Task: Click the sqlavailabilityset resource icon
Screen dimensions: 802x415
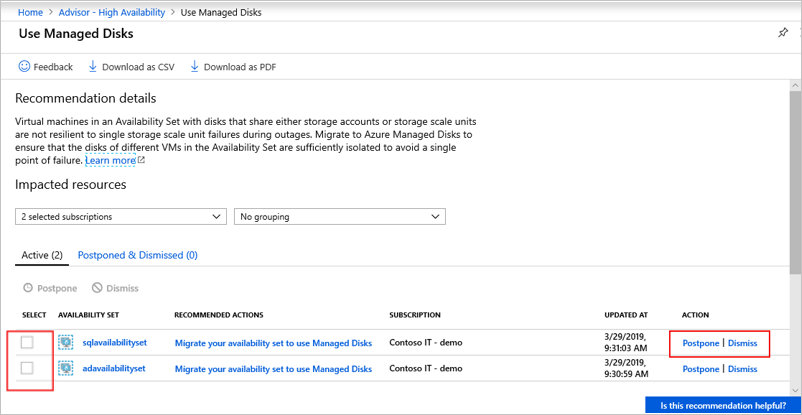Action: [x=67, y=343]
